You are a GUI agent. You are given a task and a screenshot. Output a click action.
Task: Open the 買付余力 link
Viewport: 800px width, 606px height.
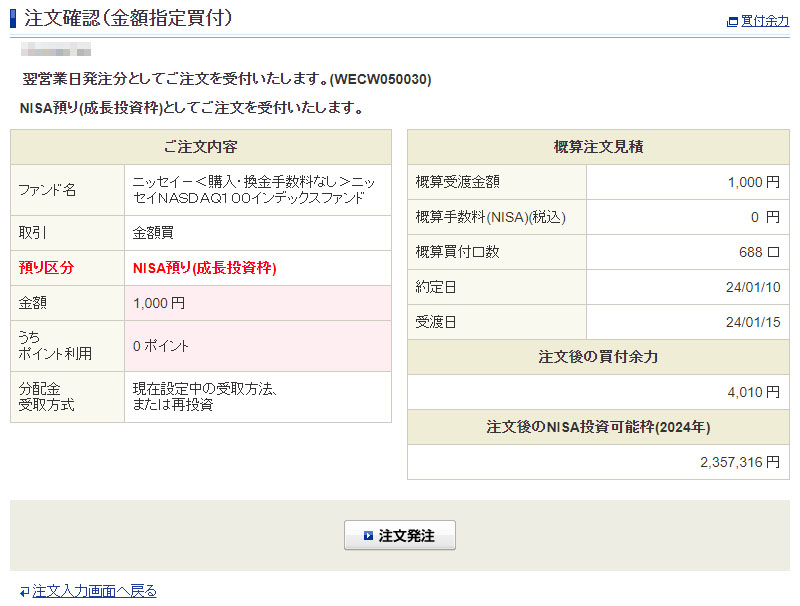click(x=765, y=21)
